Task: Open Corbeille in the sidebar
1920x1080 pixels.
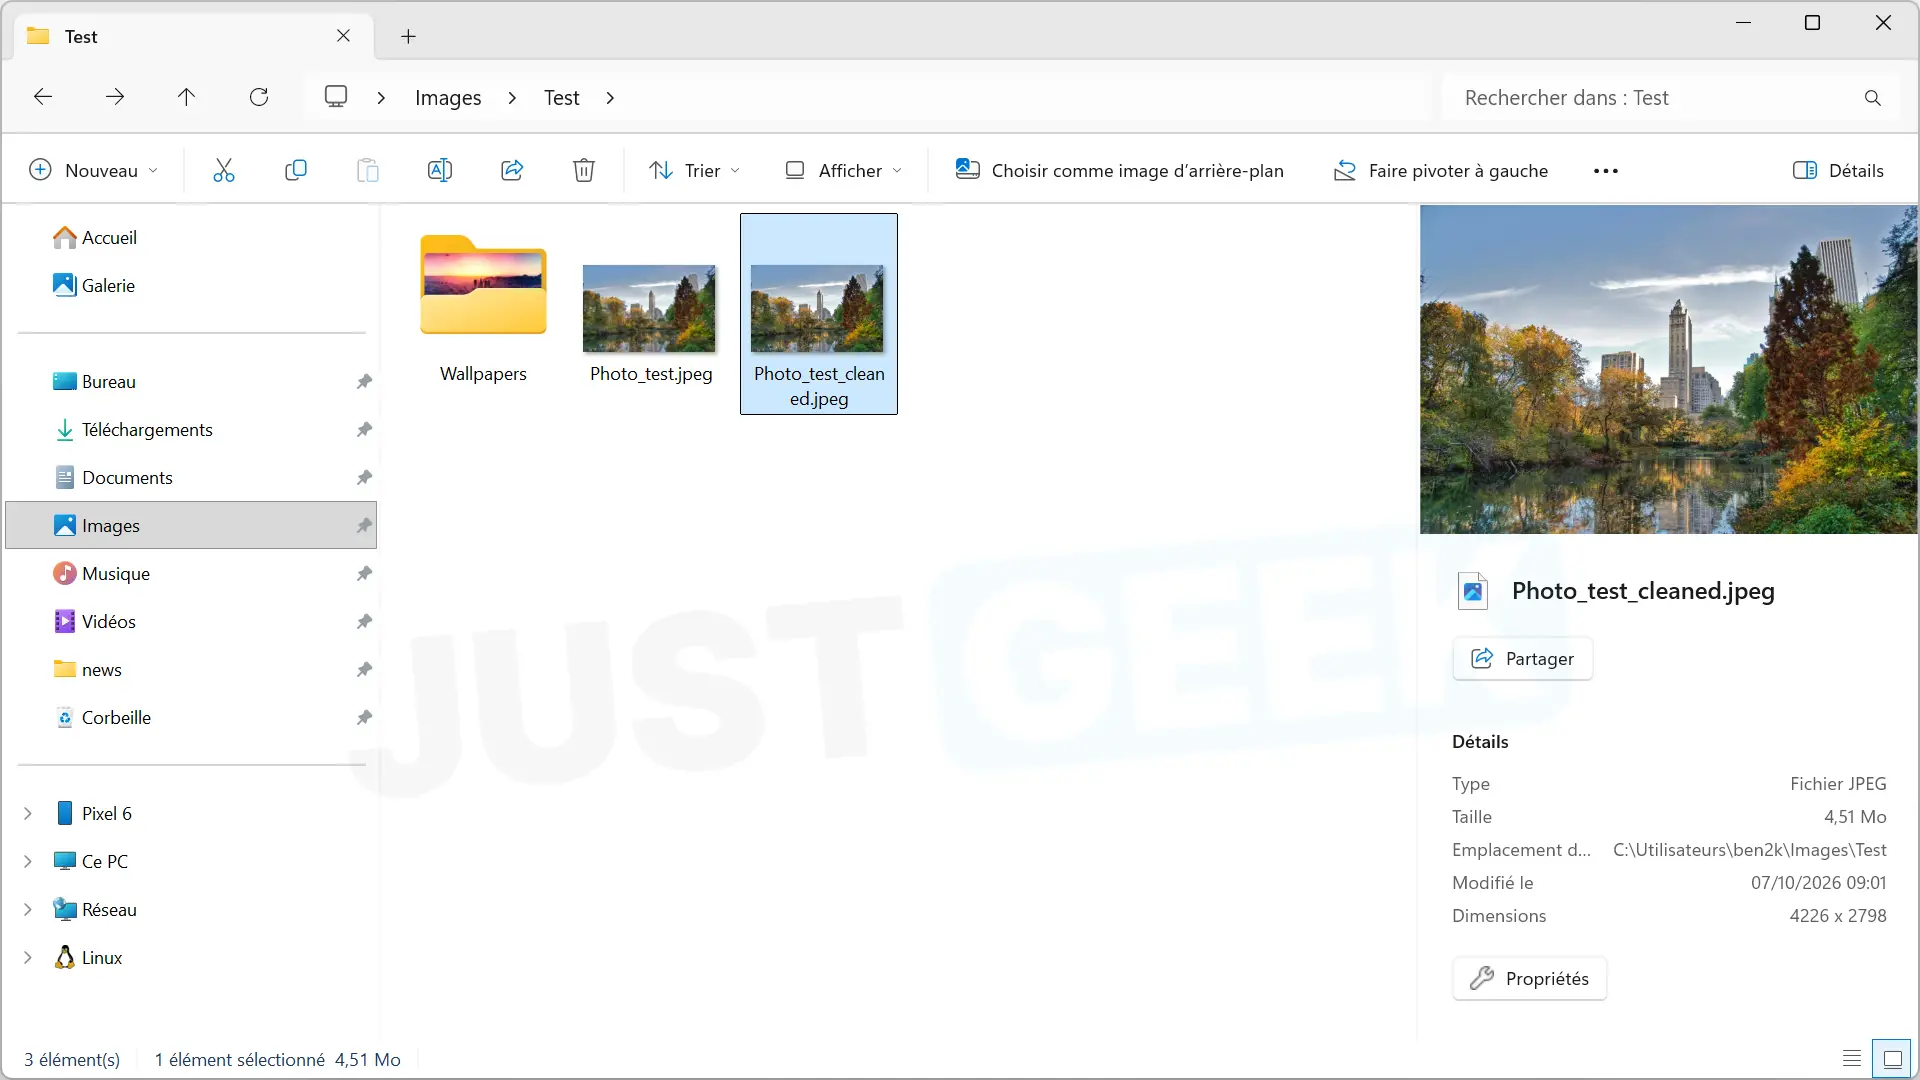Action: coord(102,718)
